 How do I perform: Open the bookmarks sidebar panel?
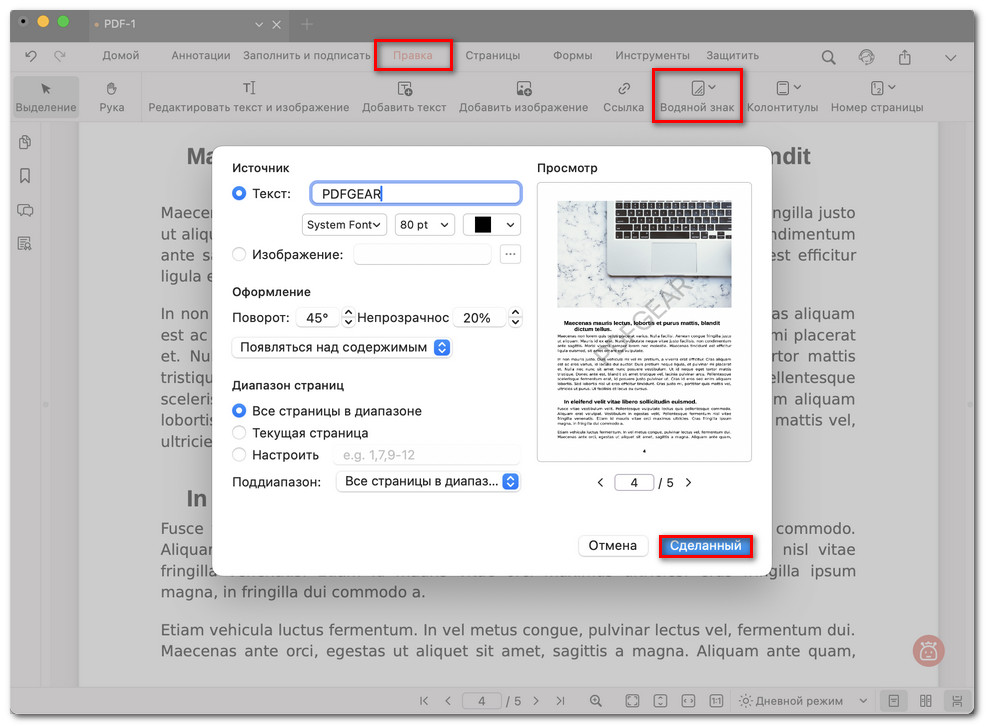pyautogui.click(x=25, y=176)
